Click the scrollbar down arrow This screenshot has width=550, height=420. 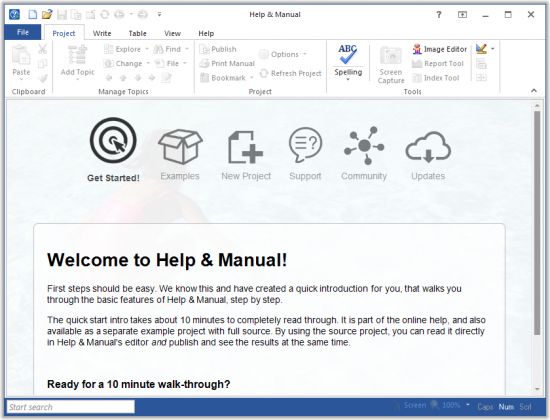click(x=537, y=389)
